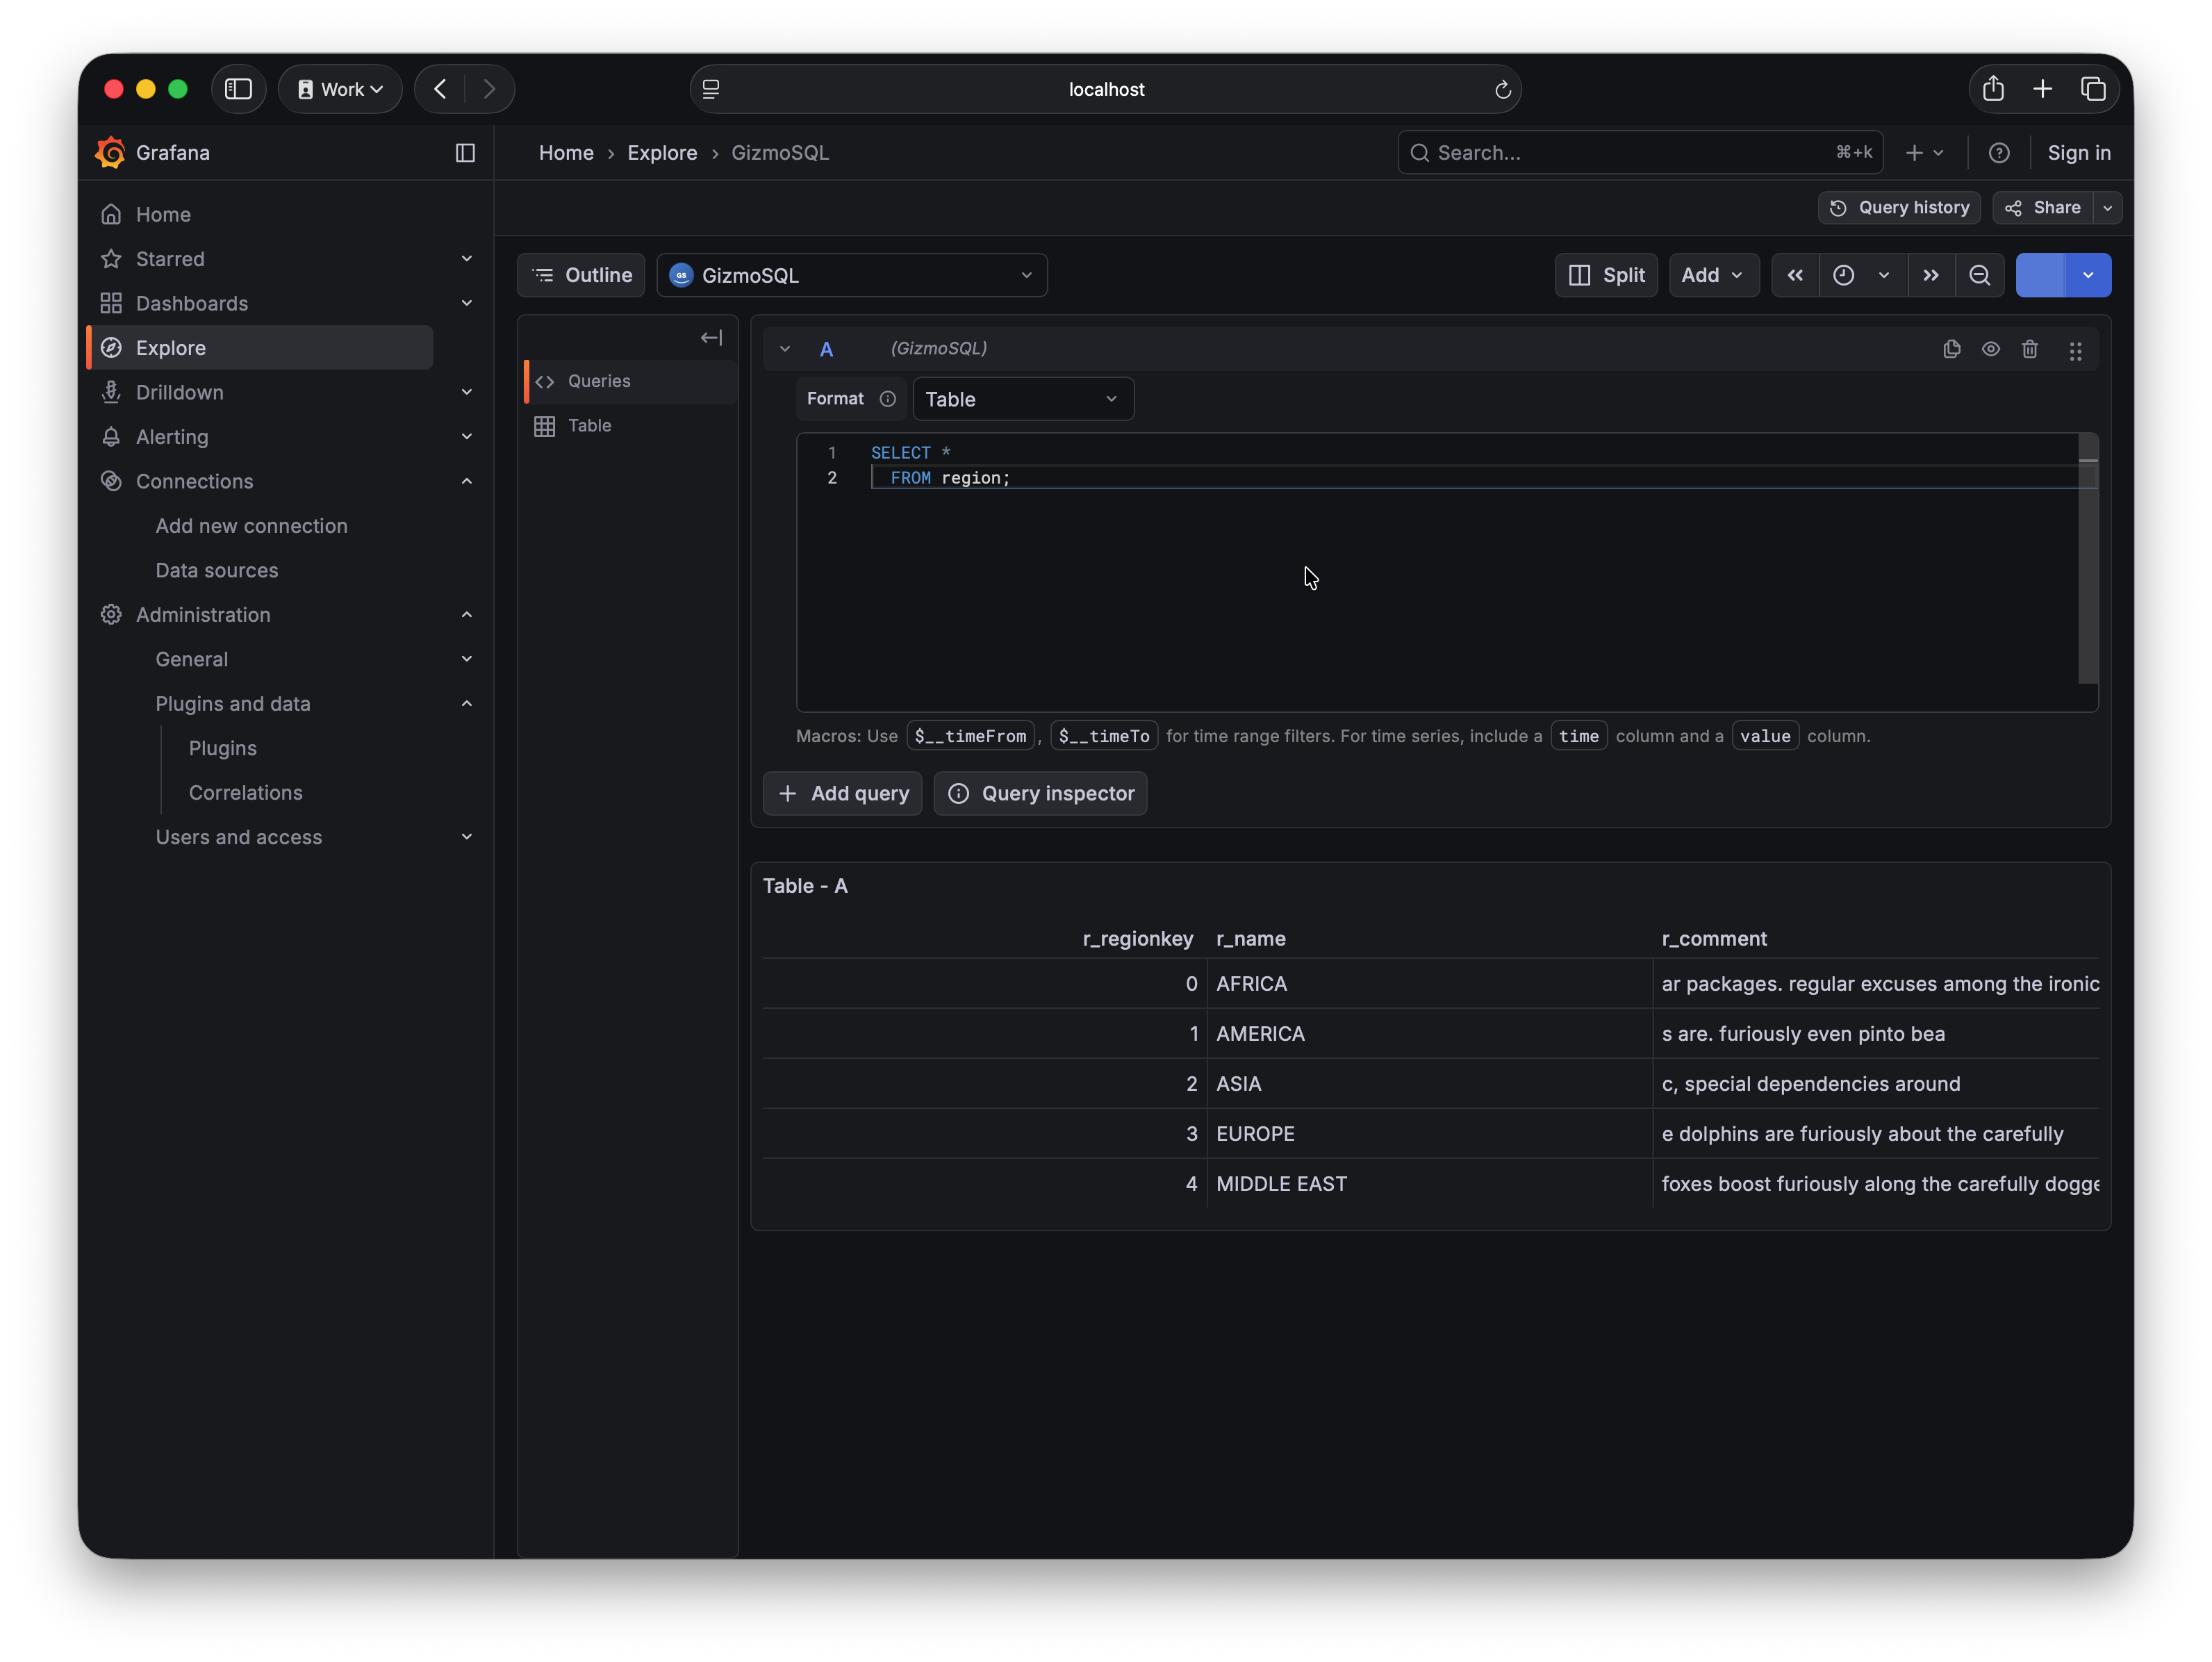
Task: Expand the Drilldown section
Action: [x=466, y=392]
